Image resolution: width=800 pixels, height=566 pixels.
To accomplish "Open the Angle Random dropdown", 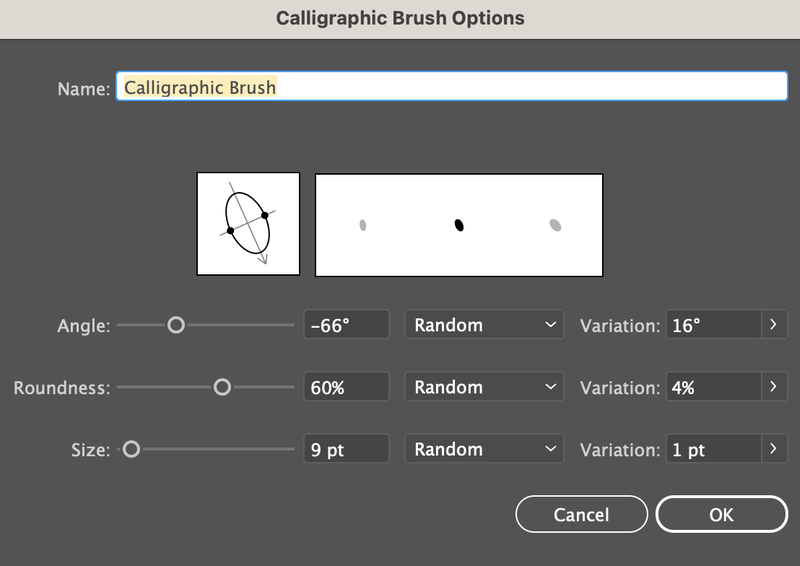I will pos(484,325).
